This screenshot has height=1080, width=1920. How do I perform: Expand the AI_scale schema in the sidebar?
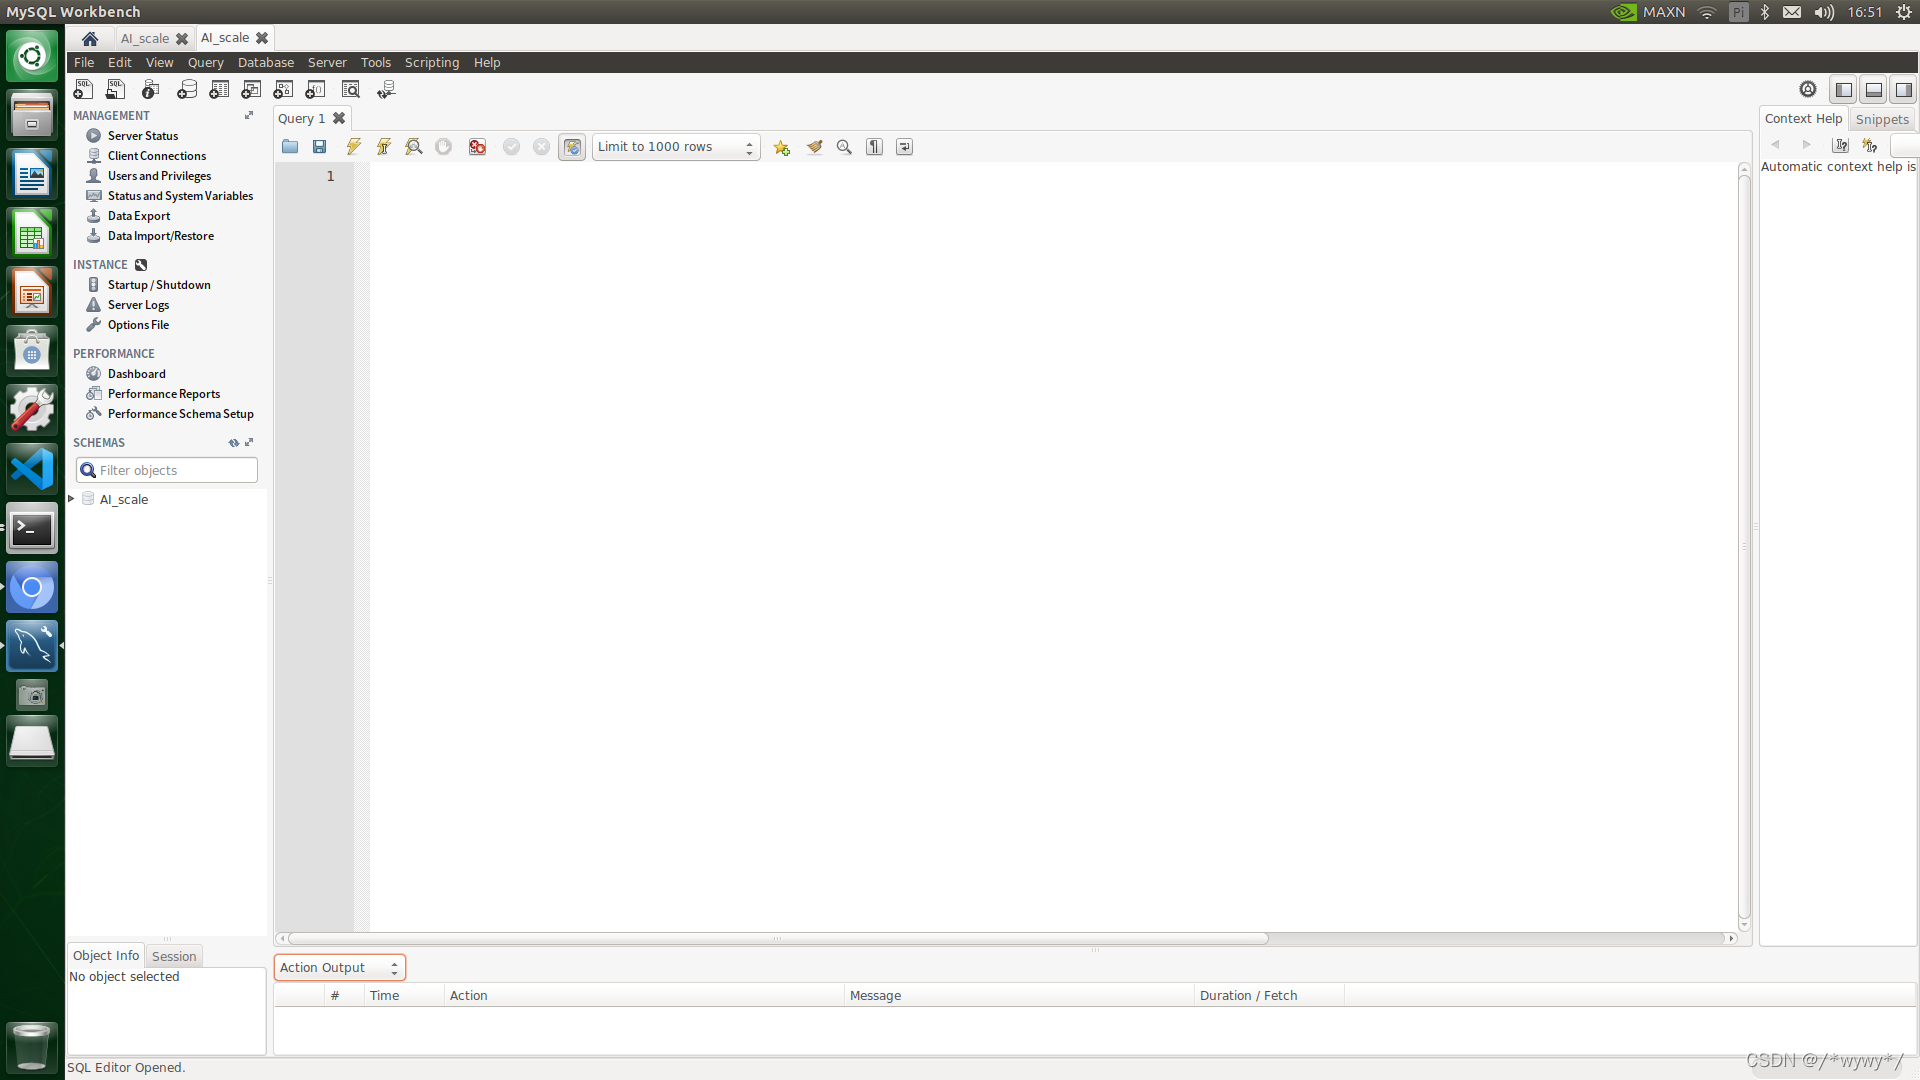tap(70, 499)
